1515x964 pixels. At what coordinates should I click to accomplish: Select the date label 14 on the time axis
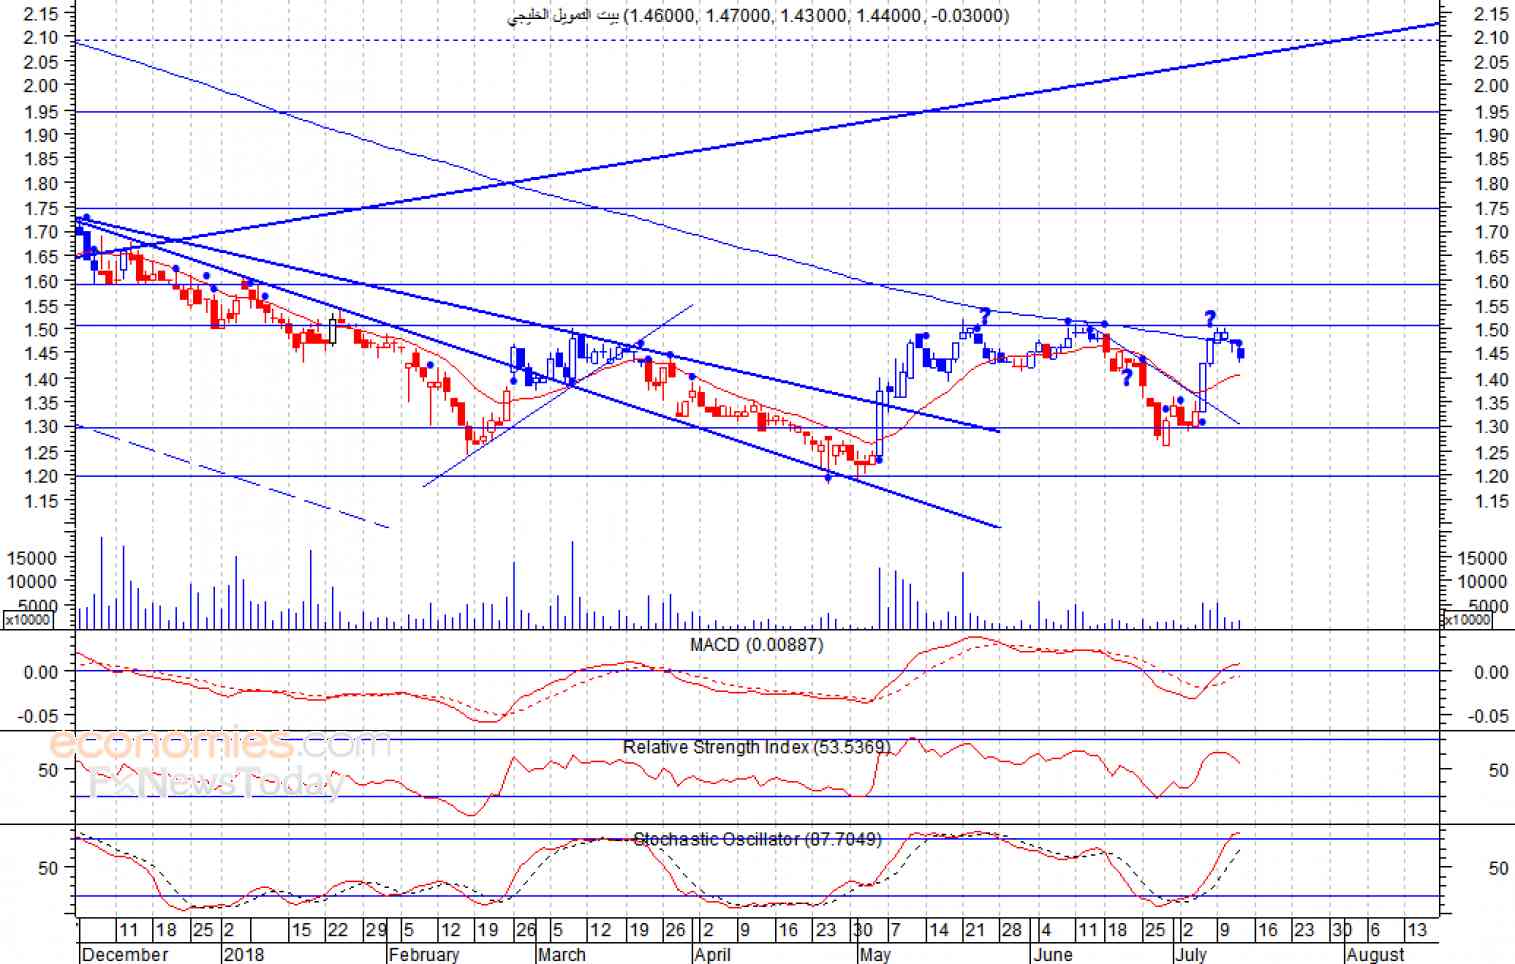coord(938,930)
